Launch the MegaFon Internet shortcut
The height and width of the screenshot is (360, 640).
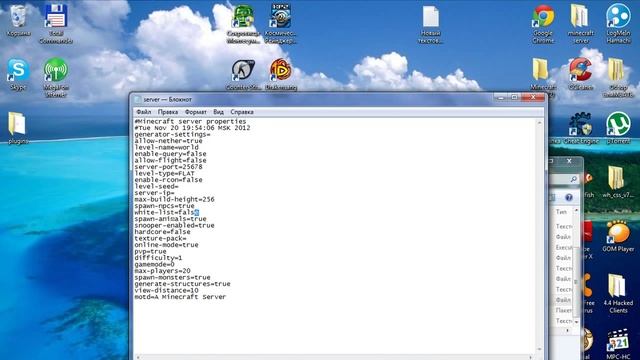tap(56, 78)
